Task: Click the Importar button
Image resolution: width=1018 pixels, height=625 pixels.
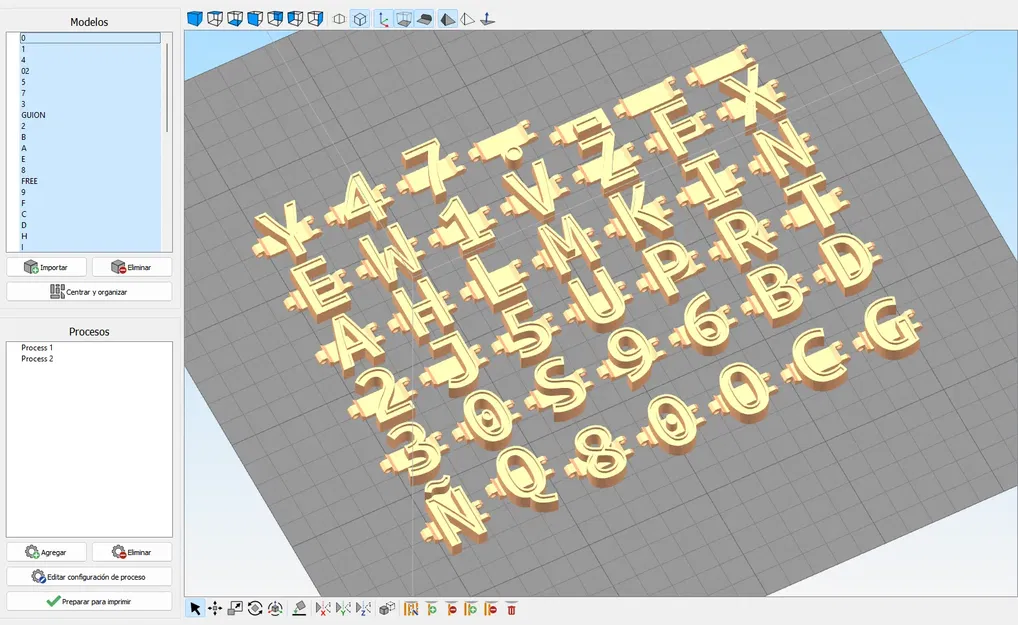Action: [46, 267]
